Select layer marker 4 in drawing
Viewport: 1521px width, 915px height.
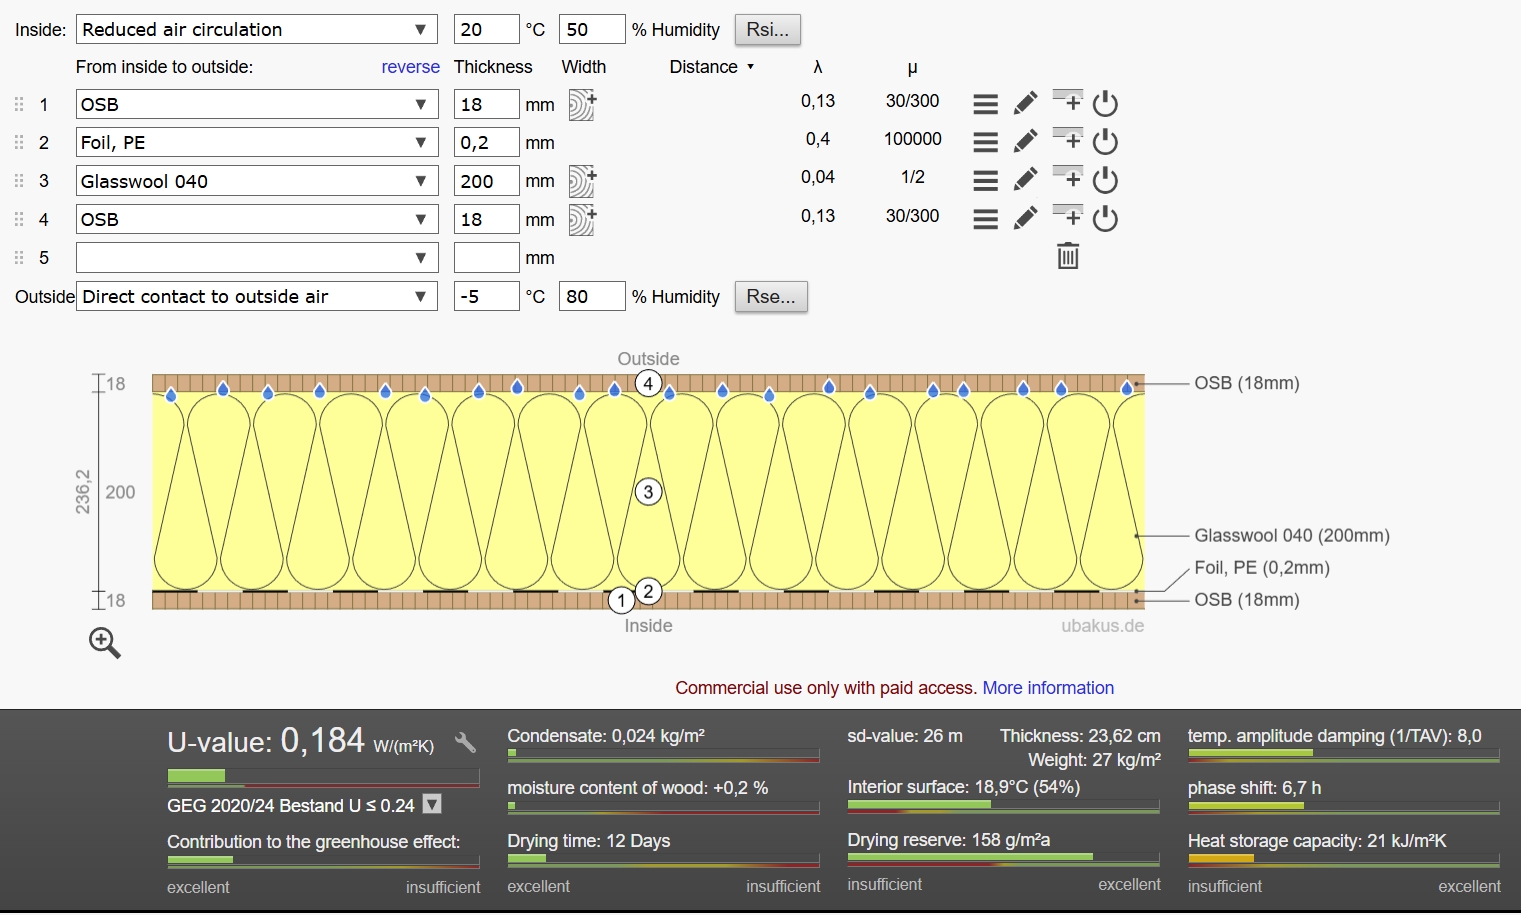click(648, 383)
